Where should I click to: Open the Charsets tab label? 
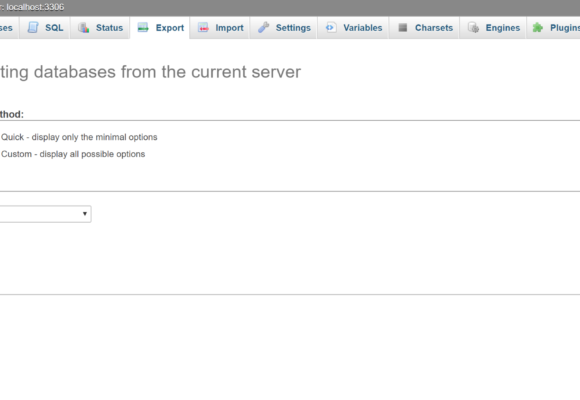[434, 28]
